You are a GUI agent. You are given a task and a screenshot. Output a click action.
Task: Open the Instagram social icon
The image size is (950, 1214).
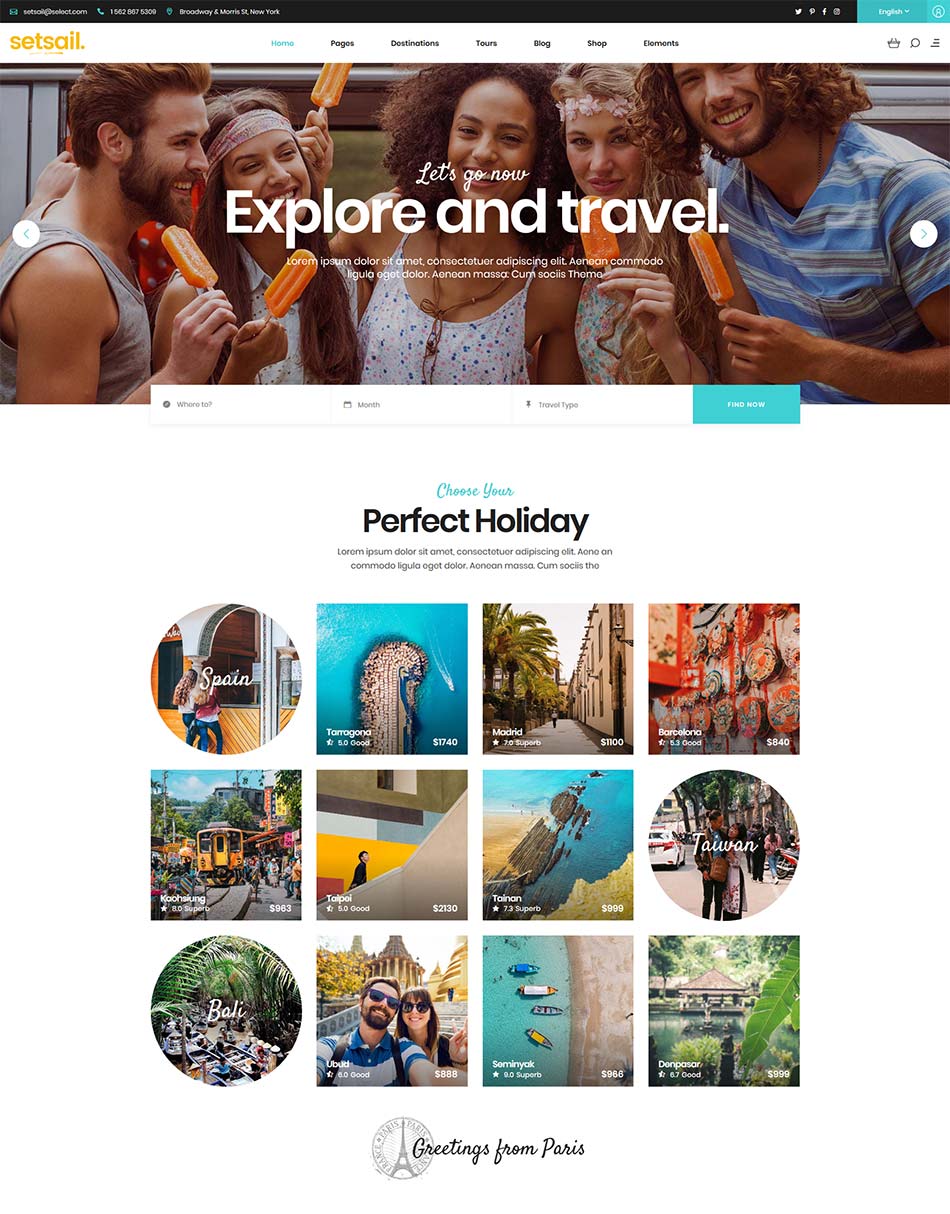pyautogui.click(x=836, y=11)
